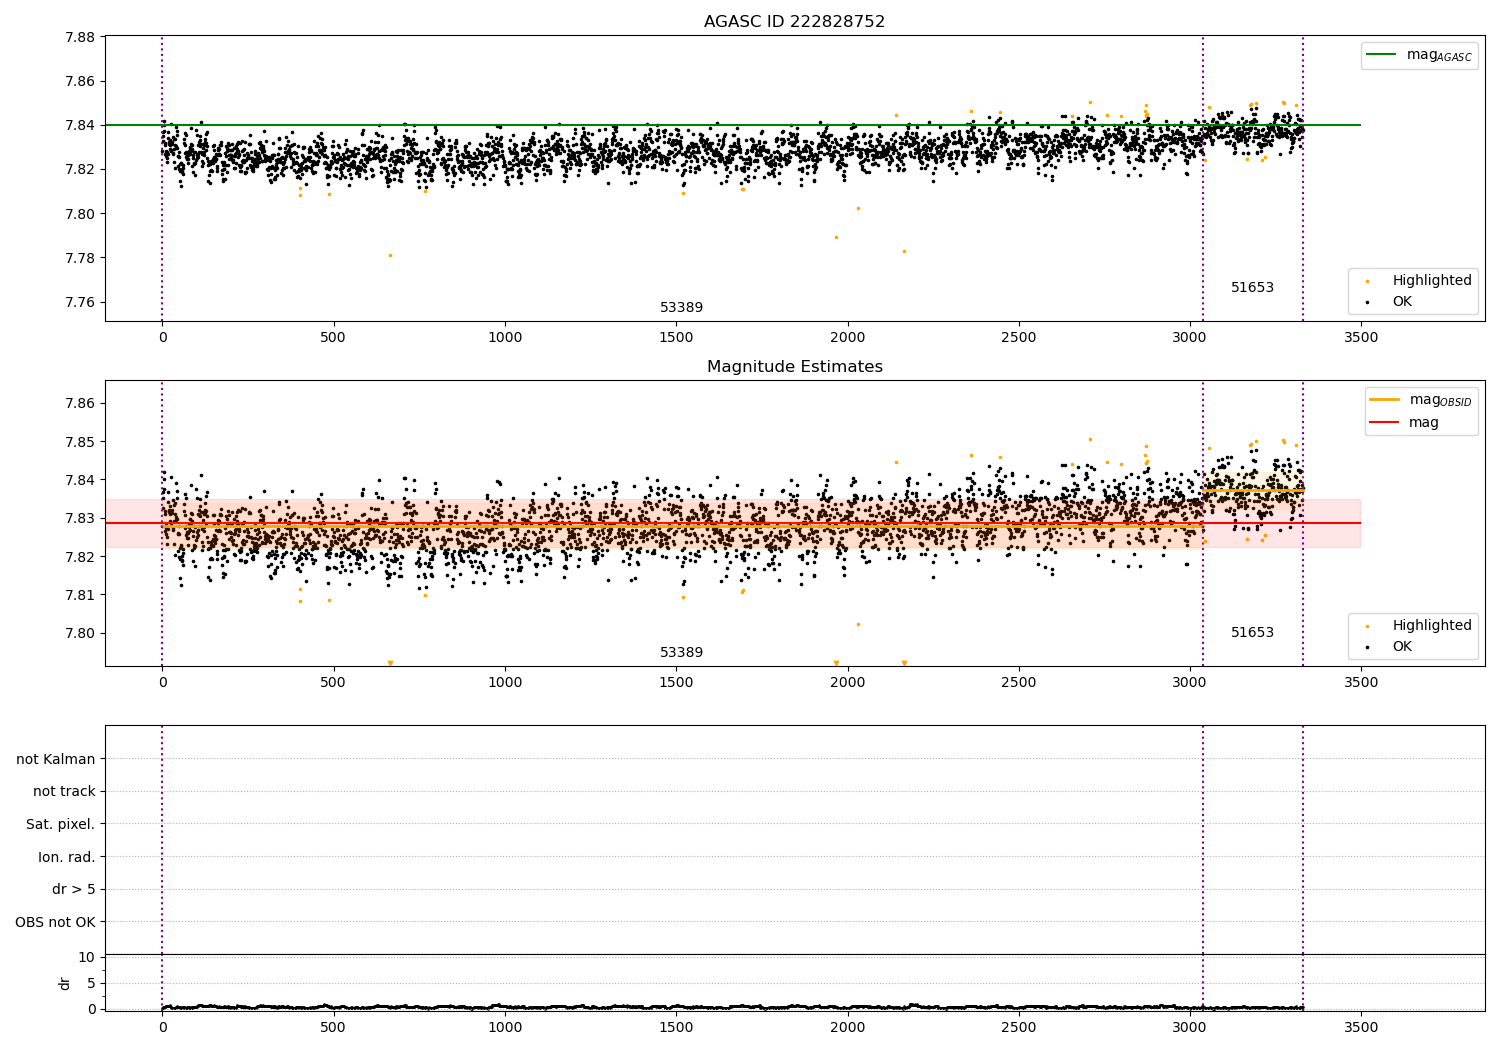Click the 'Magnitude Estimates' subplot title

click(x=794, y=367)
